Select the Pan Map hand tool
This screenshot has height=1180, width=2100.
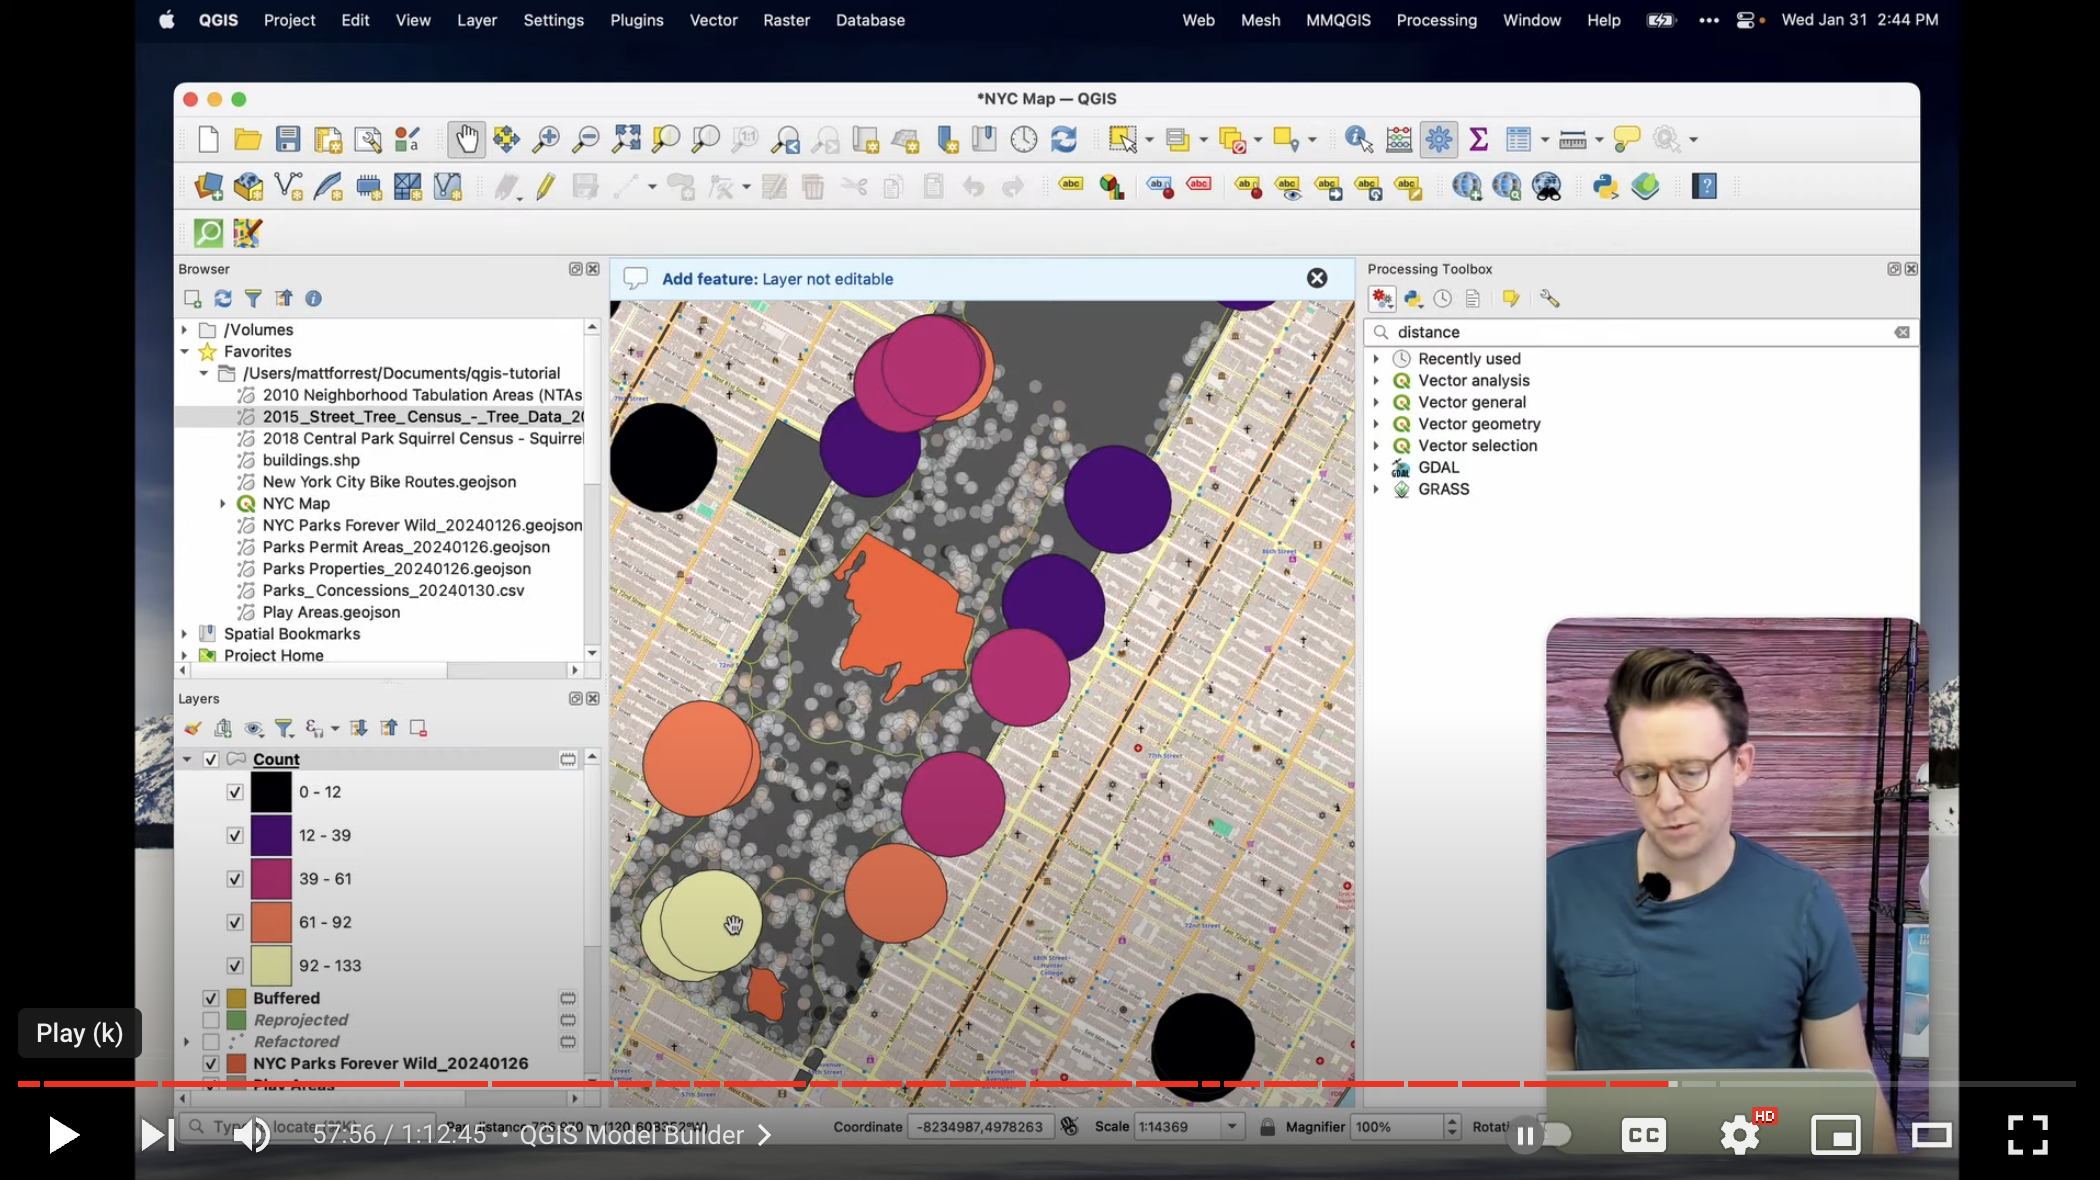466,139
